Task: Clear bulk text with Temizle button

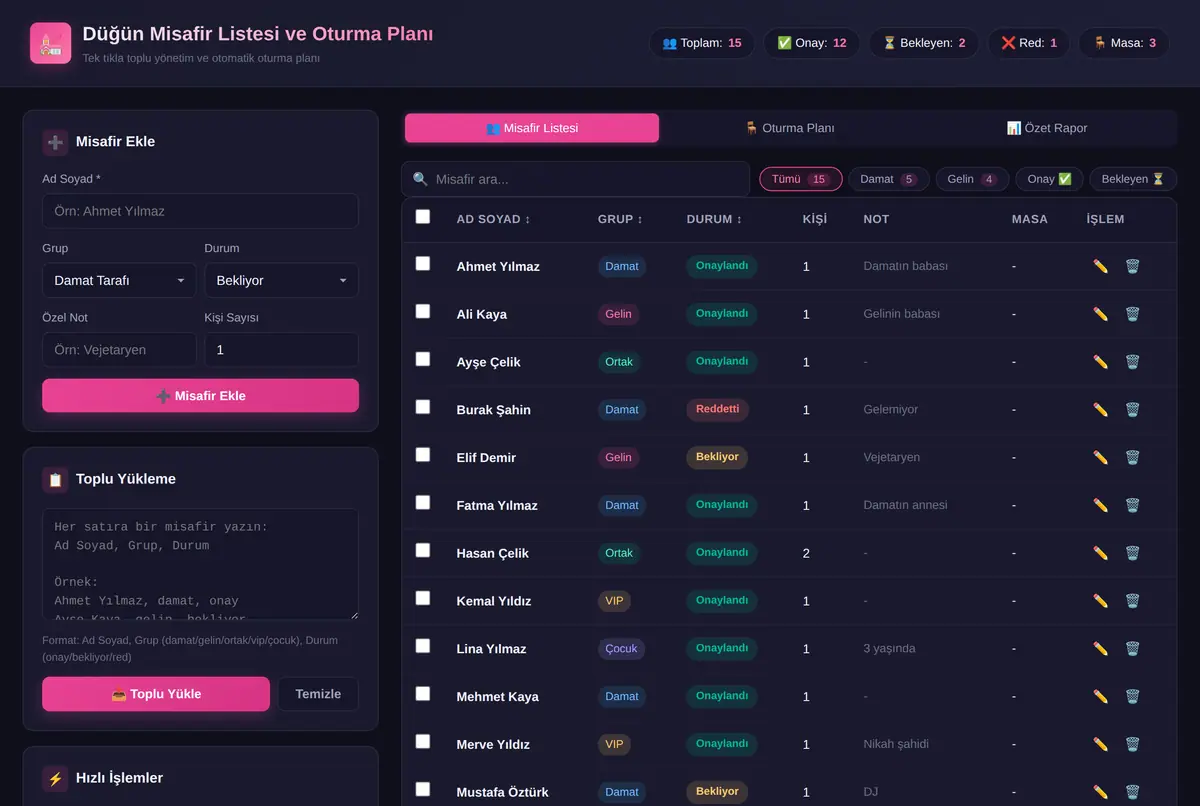Action: pos(318,694)
